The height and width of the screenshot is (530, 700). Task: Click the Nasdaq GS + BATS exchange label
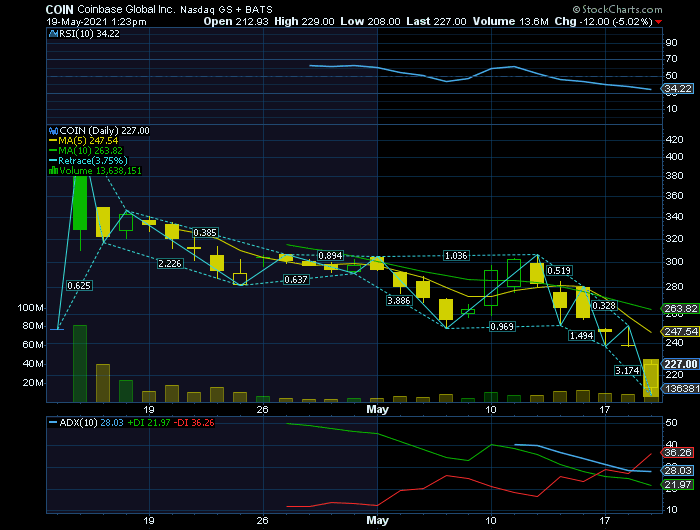226,9
